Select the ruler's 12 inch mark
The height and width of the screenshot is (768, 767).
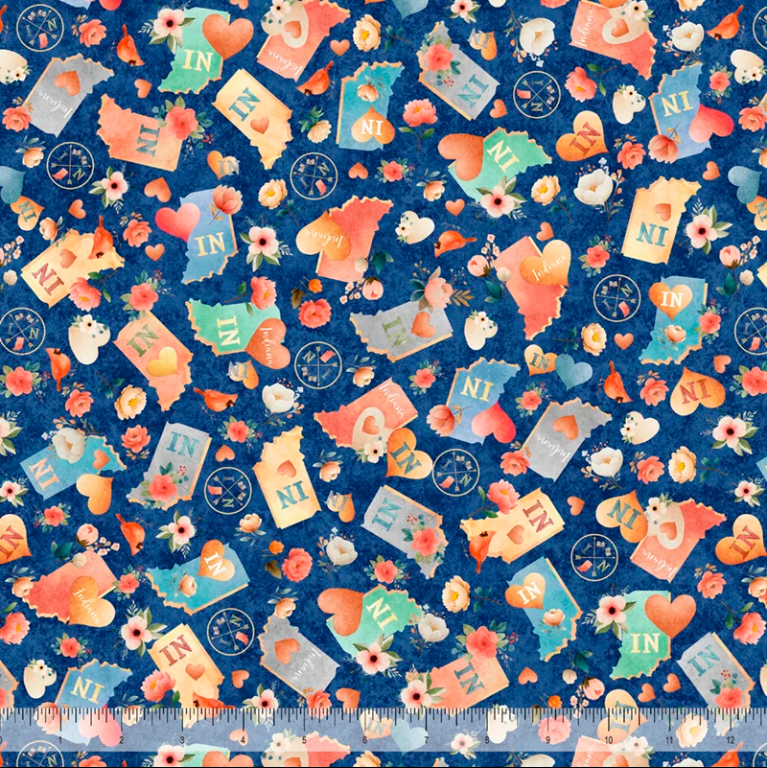click(x=733, y=740)
